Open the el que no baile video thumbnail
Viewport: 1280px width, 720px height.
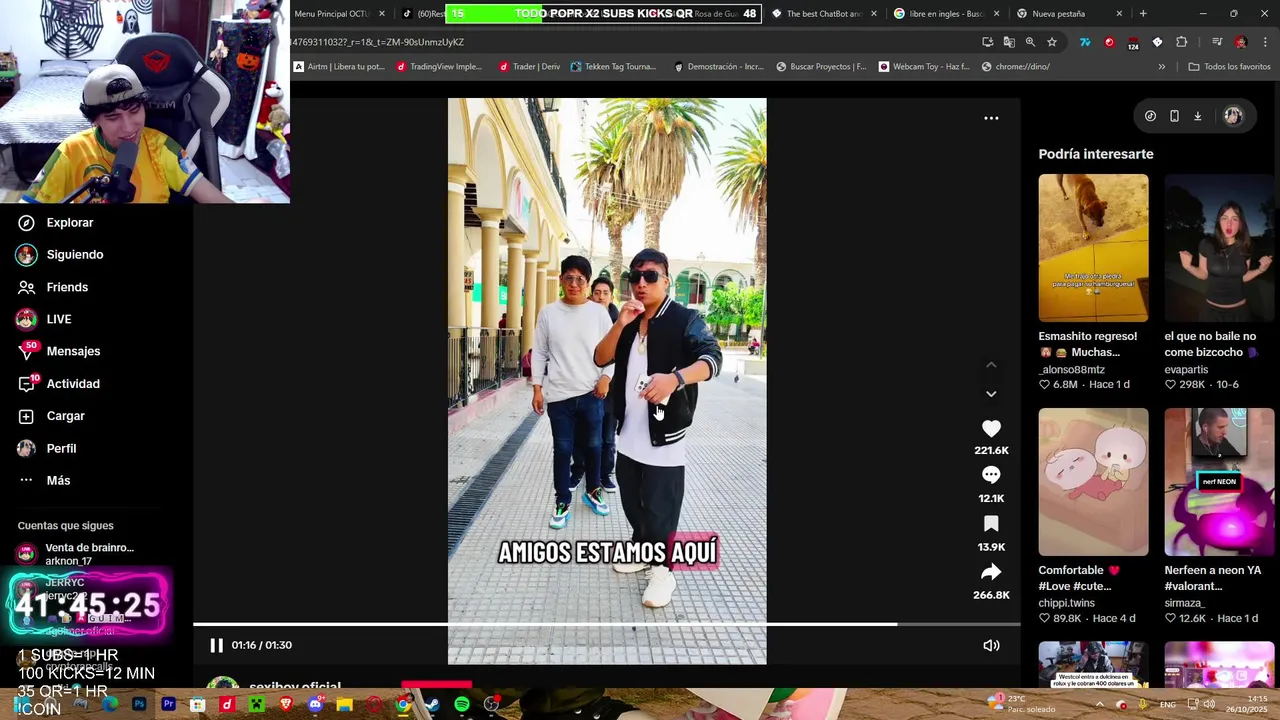tap(1219, 248)
